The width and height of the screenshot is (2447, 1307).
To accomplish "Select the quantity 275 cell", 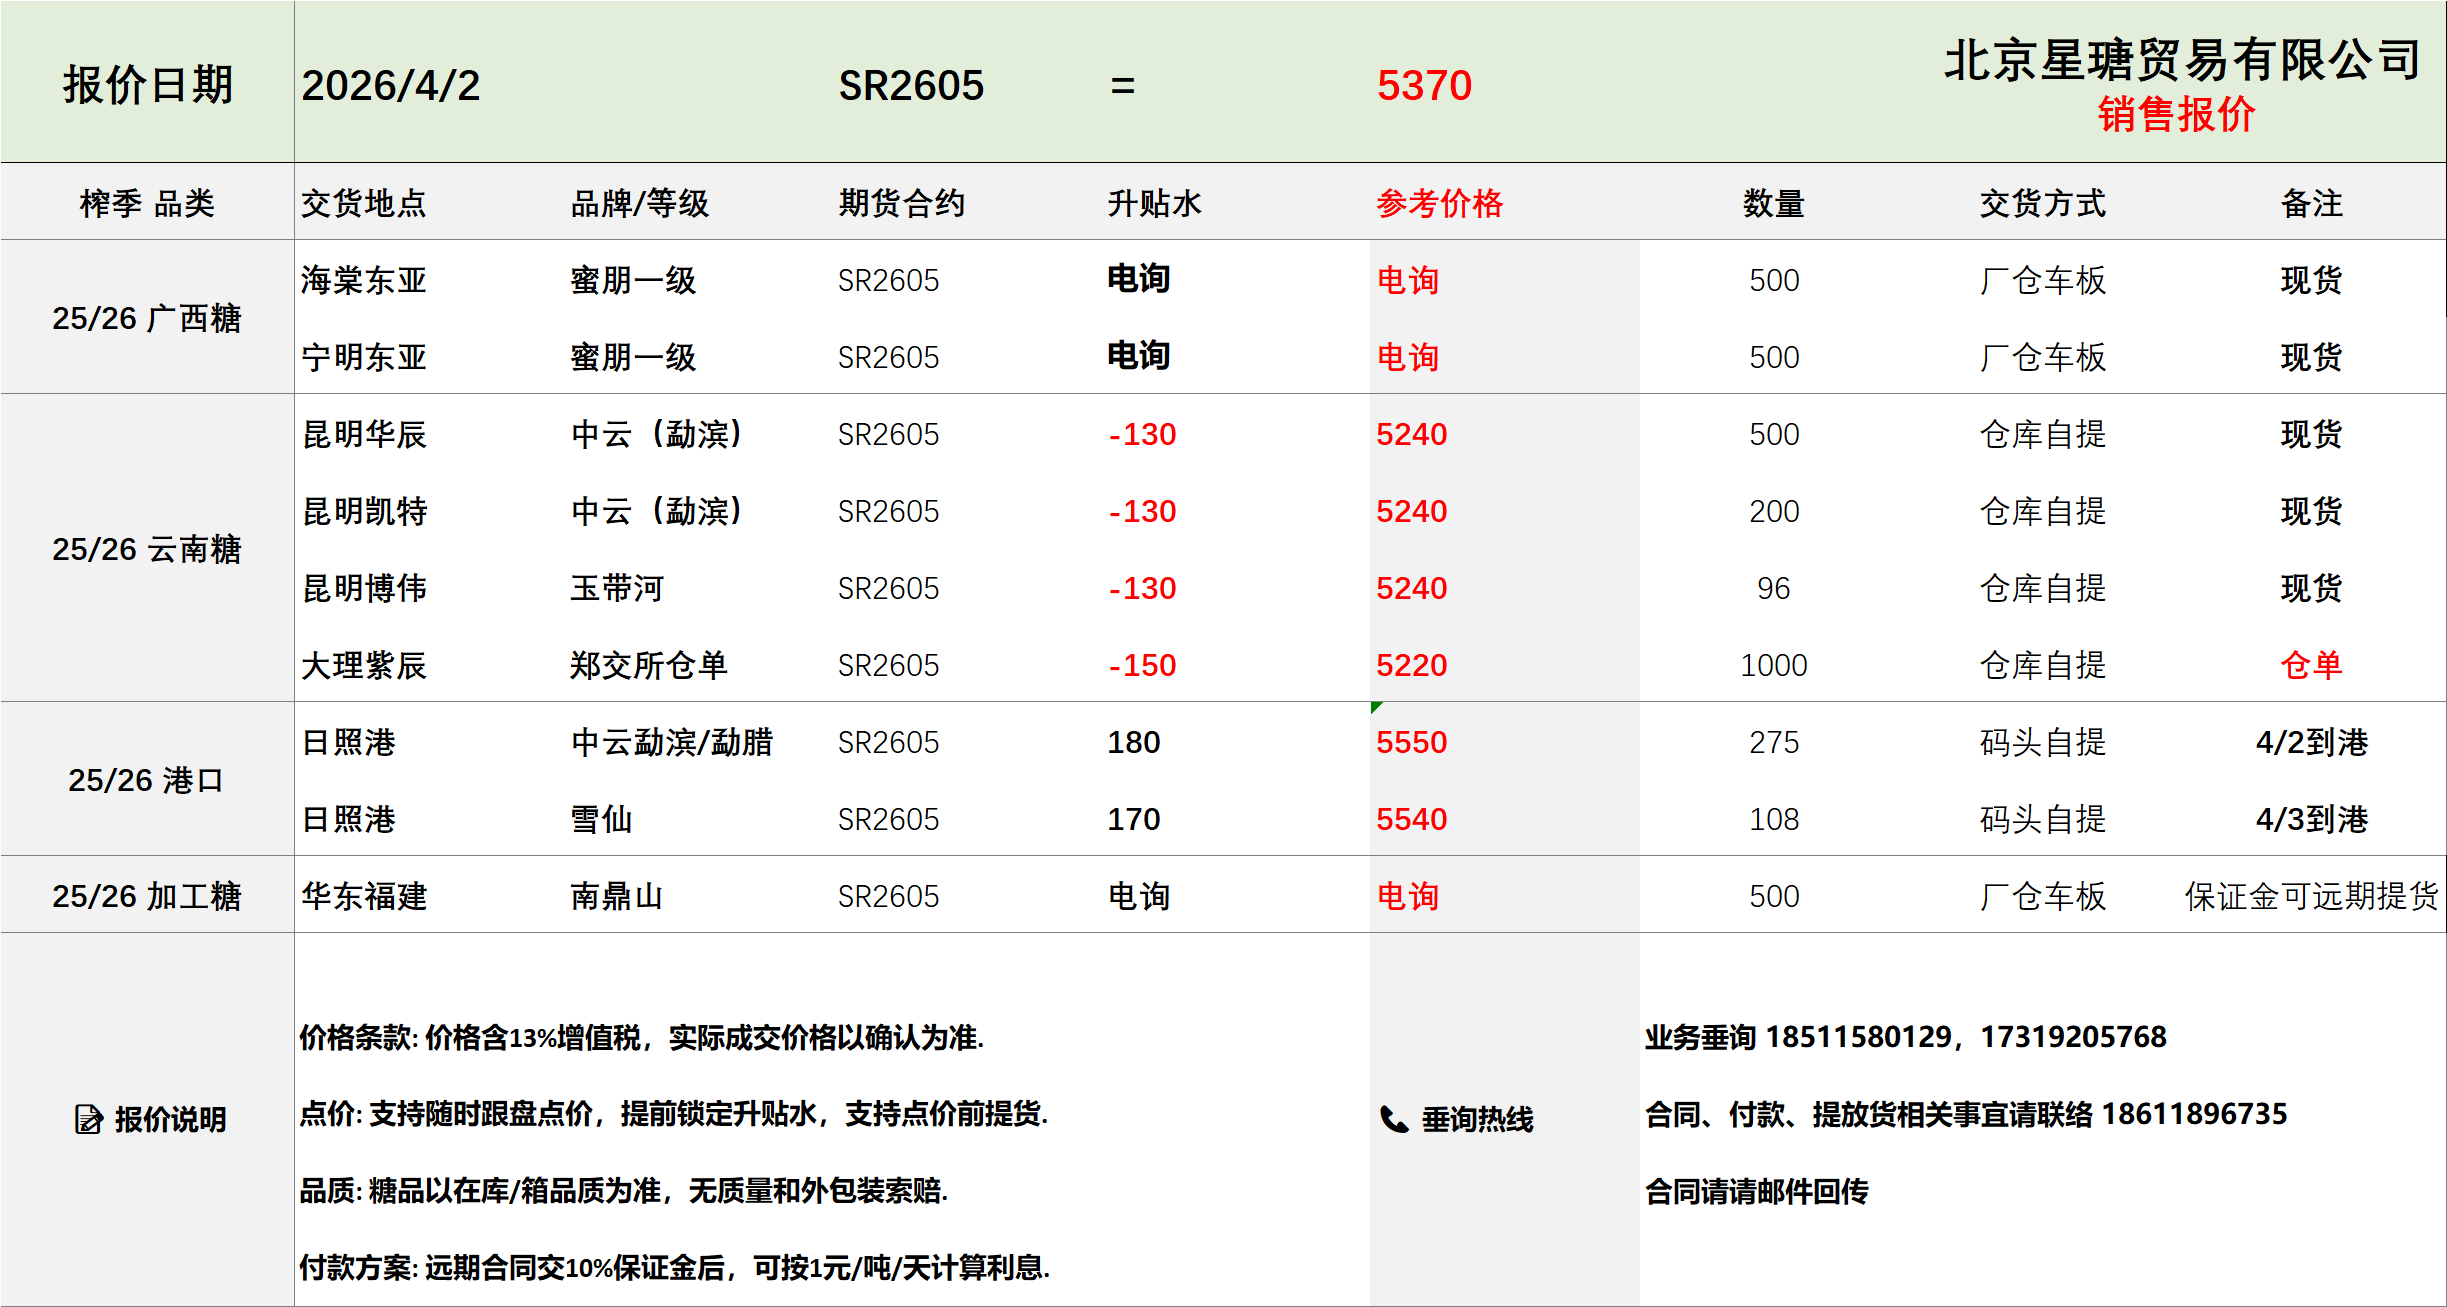I will click(1774, 742).
